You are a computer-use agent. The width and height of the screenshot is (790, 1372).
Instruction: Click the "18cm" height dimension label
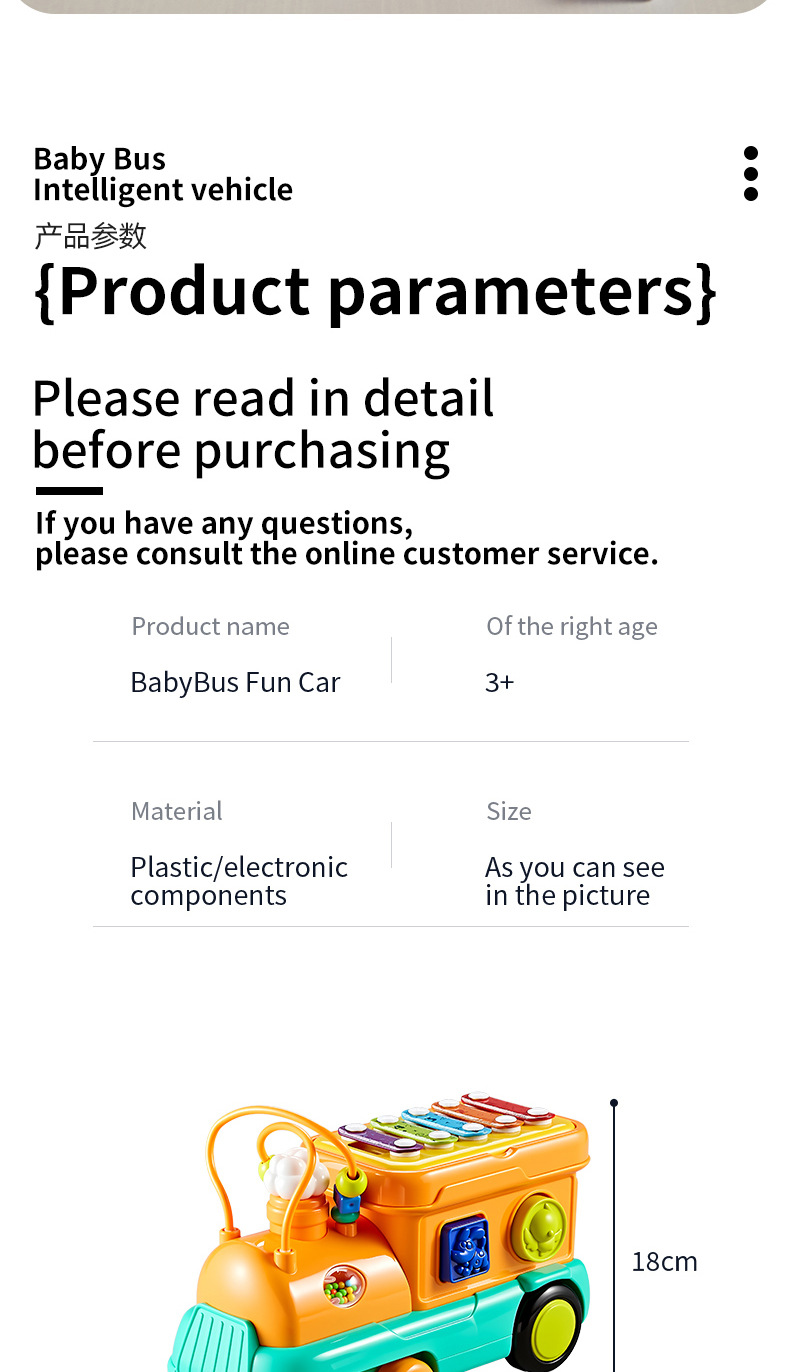[x=664, y=1262]
